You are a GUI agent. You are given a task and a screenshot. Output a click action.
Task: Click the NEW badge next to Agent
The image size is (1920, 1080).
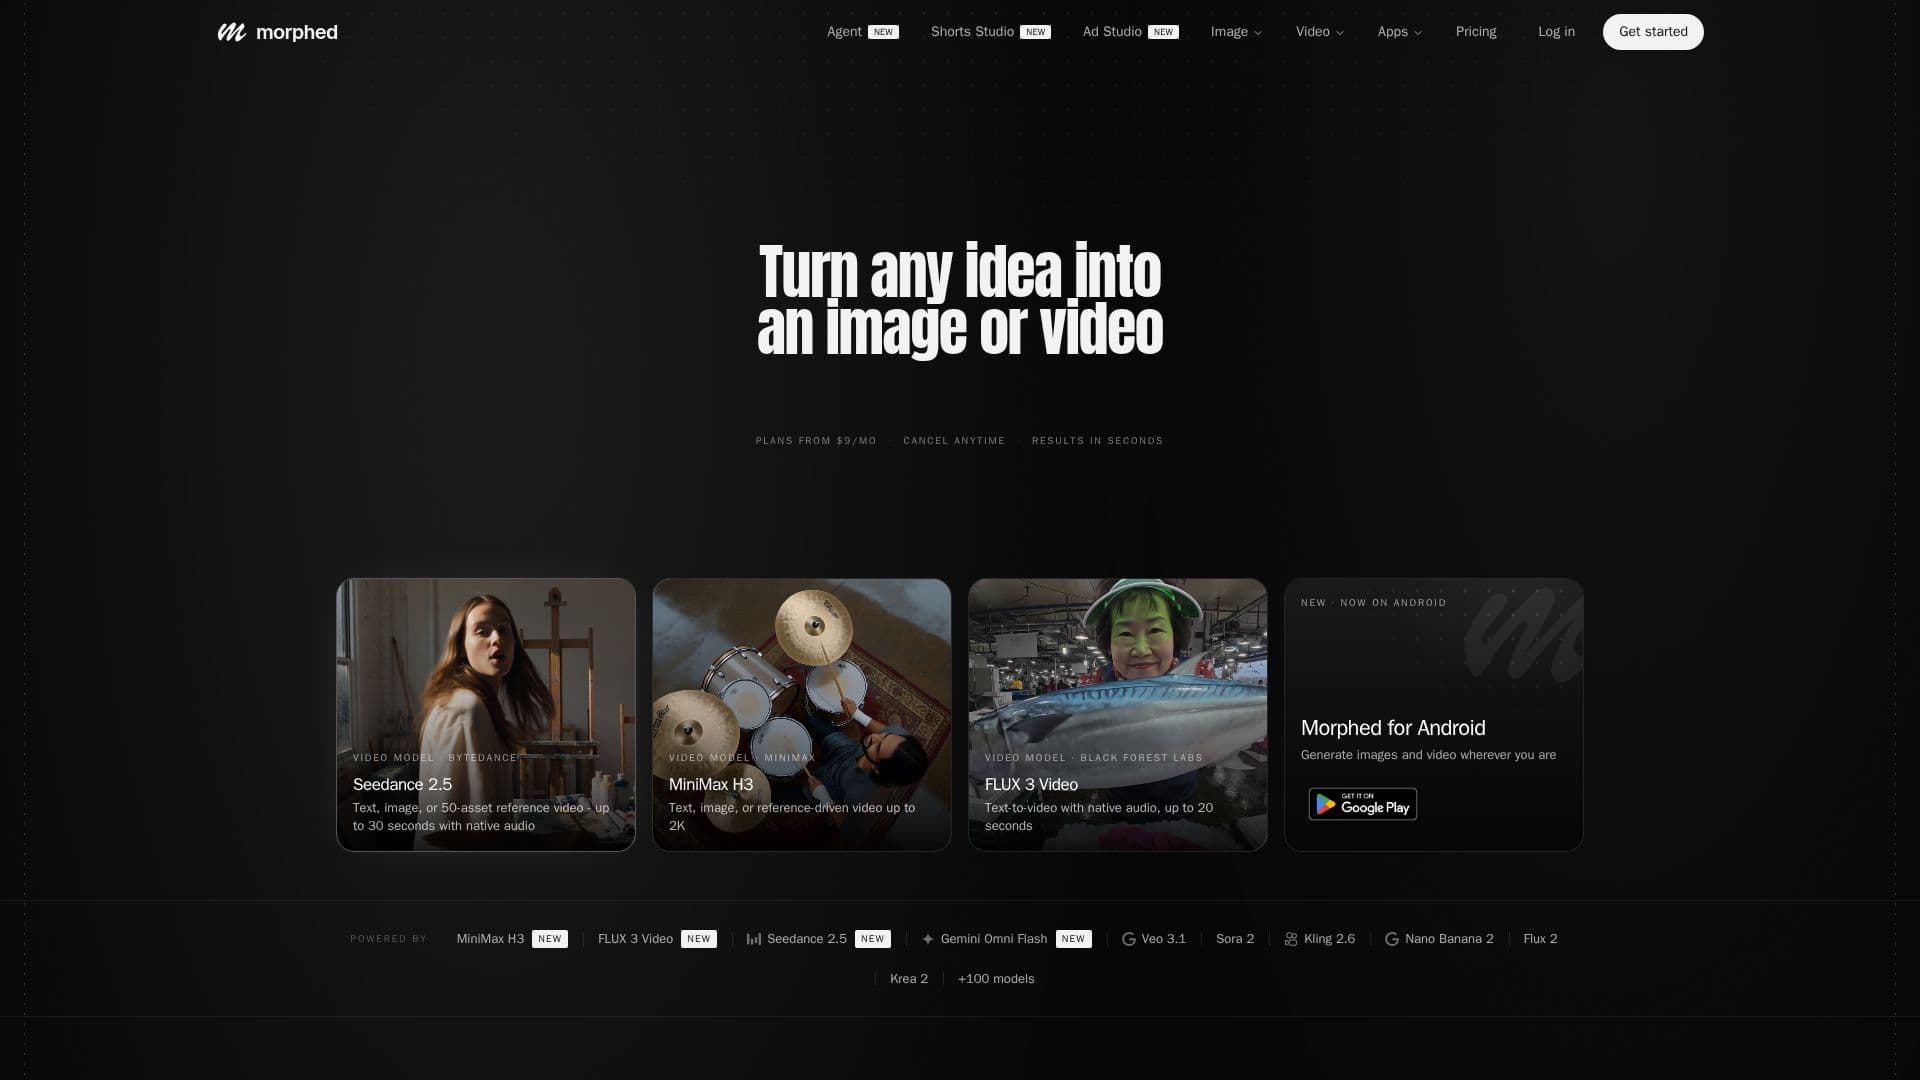[x=883, y=32]
